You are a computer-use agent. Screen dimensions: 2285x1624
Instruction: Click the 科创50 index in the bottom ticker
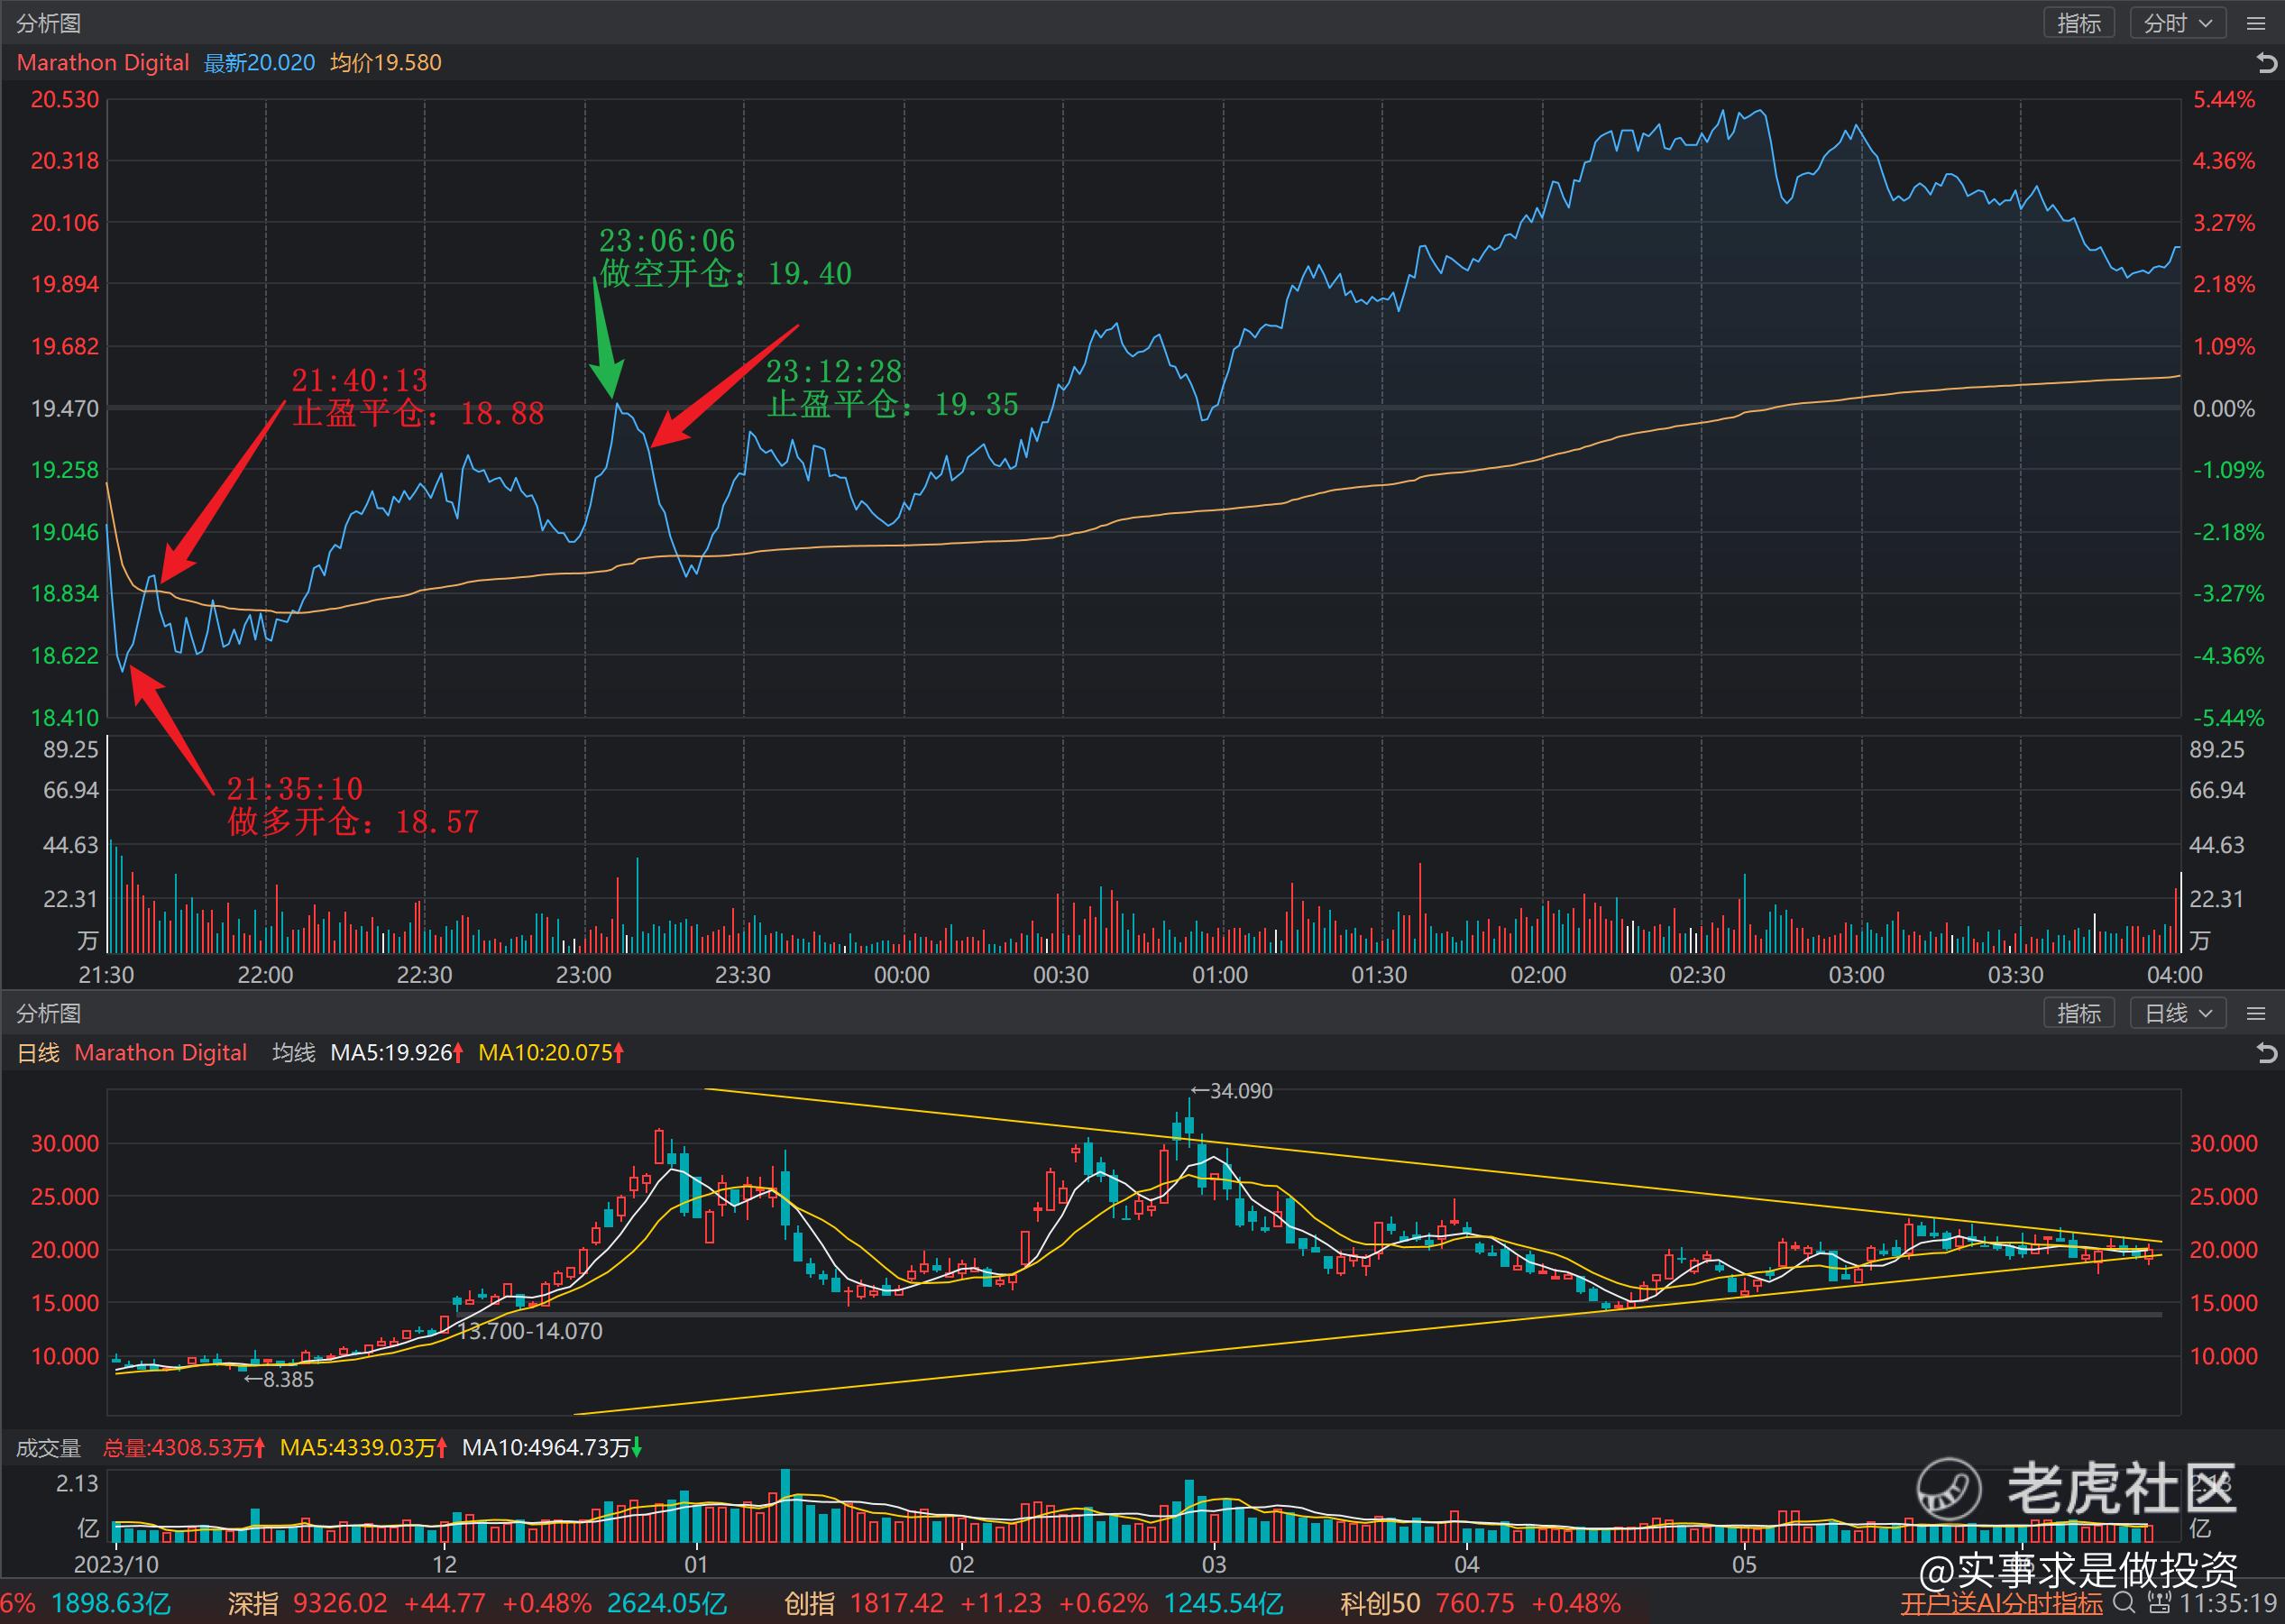tap(1379, 1603)
